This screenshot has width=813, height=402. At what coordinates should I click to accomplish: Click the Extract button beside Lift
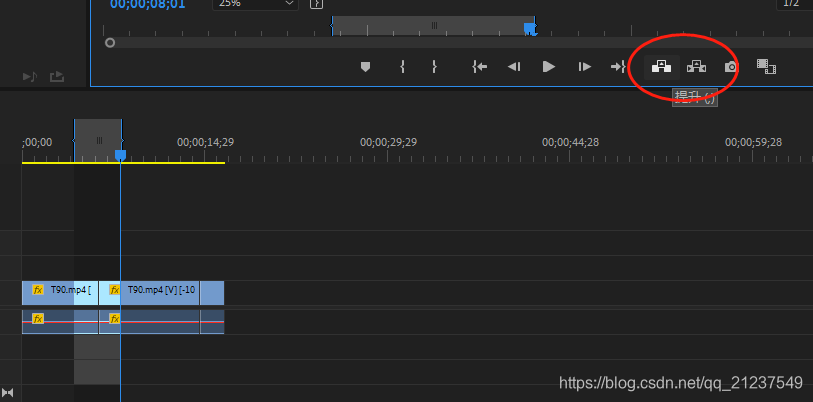[x=696, y=66]
